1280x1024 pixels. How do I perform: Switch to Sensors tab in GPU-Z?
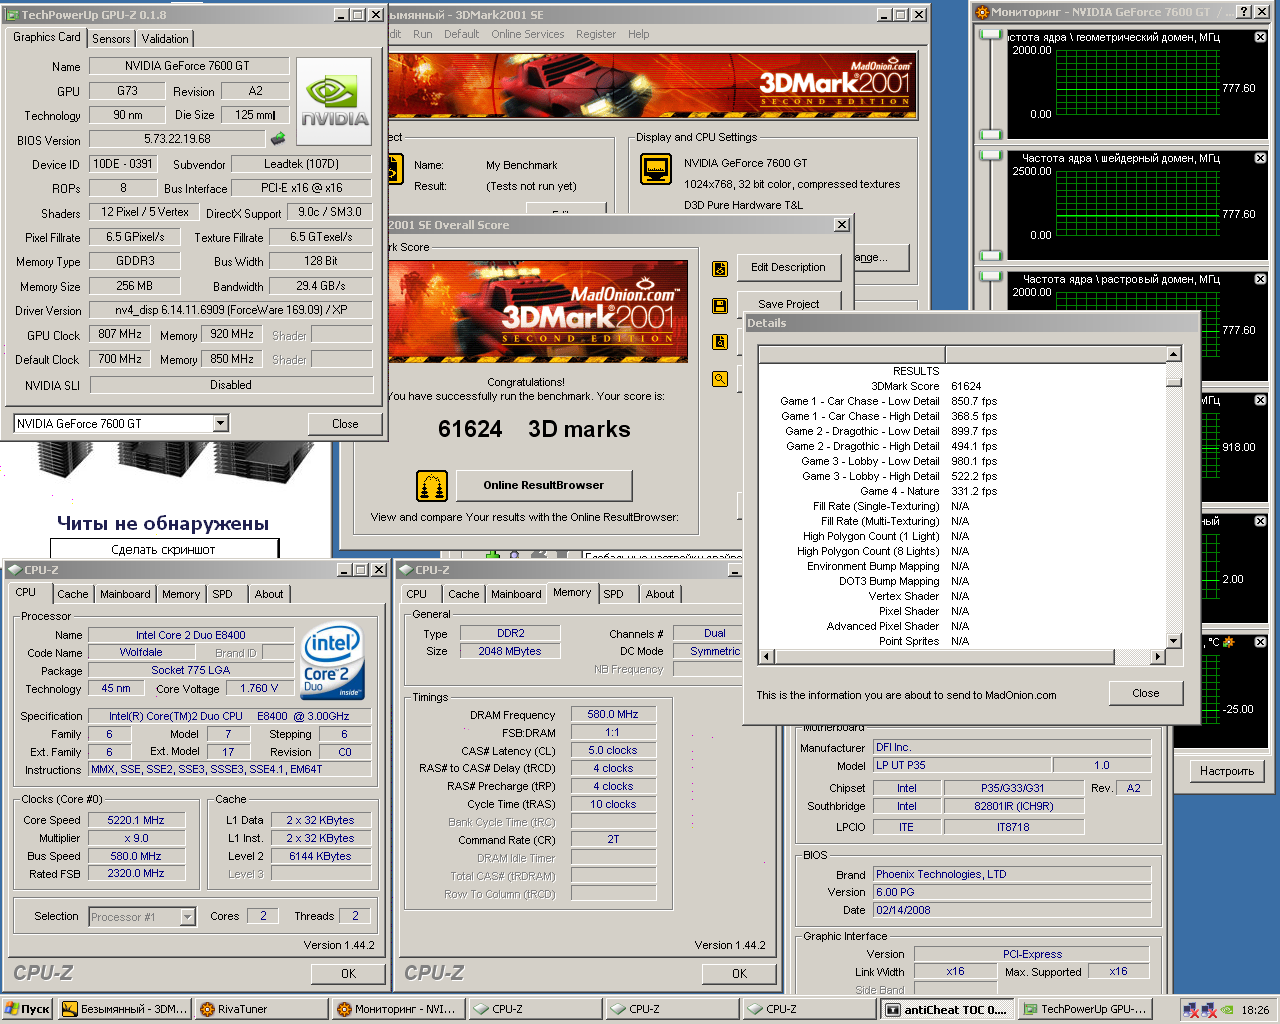pos(111,39)
